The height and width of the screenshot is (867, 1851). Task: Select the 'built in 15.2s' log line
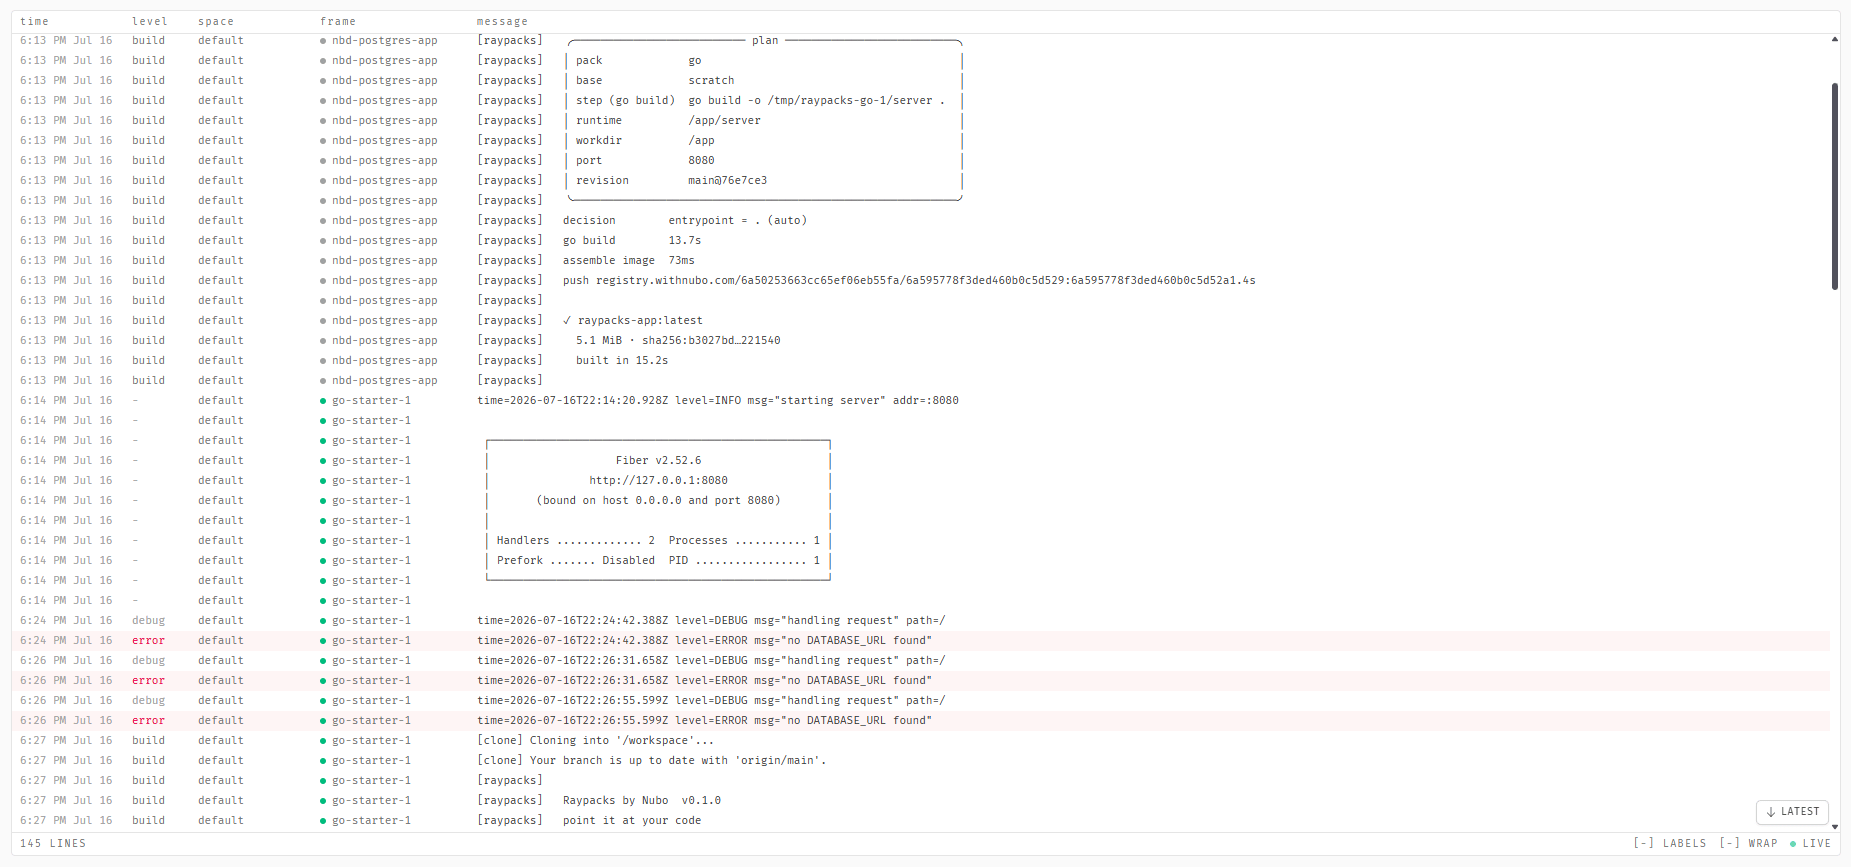click(921, 360)
